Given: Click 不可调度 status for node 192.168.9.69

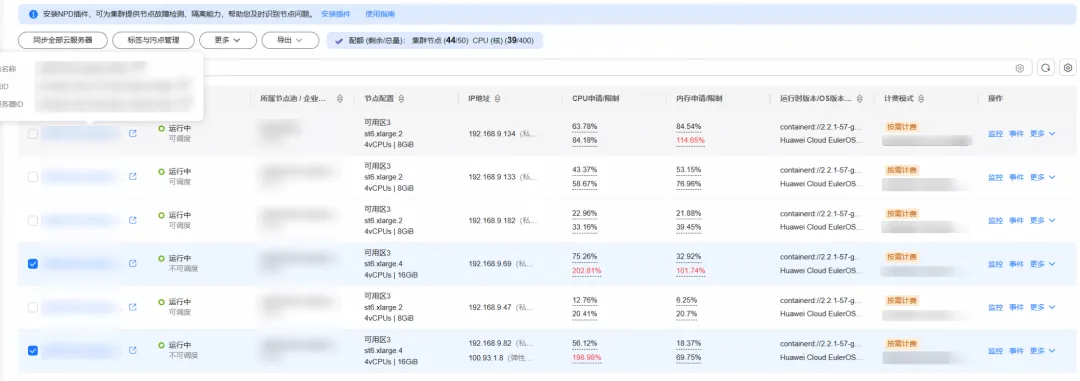Looking at the screenshot, I should tap(183, 269).
